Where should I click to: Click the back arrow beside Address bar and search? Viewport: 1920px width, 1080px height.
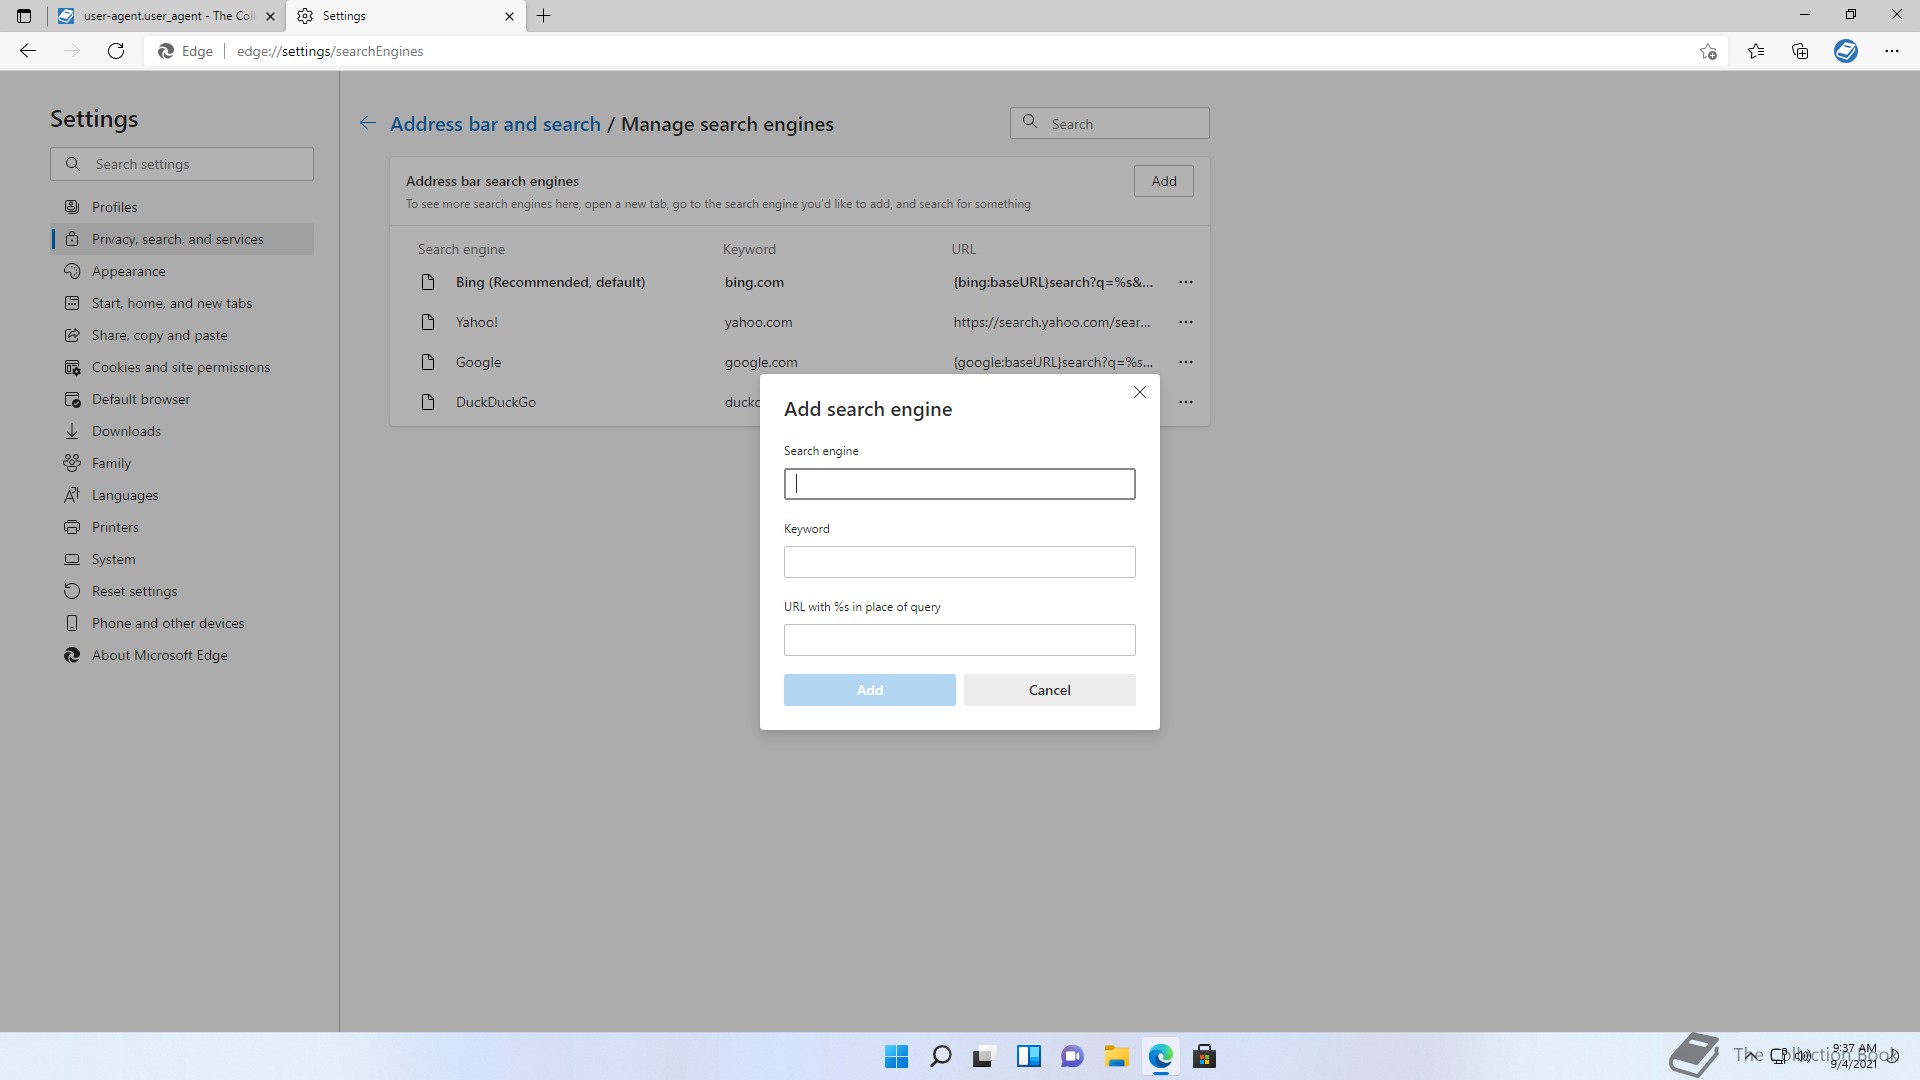(368, 123)
